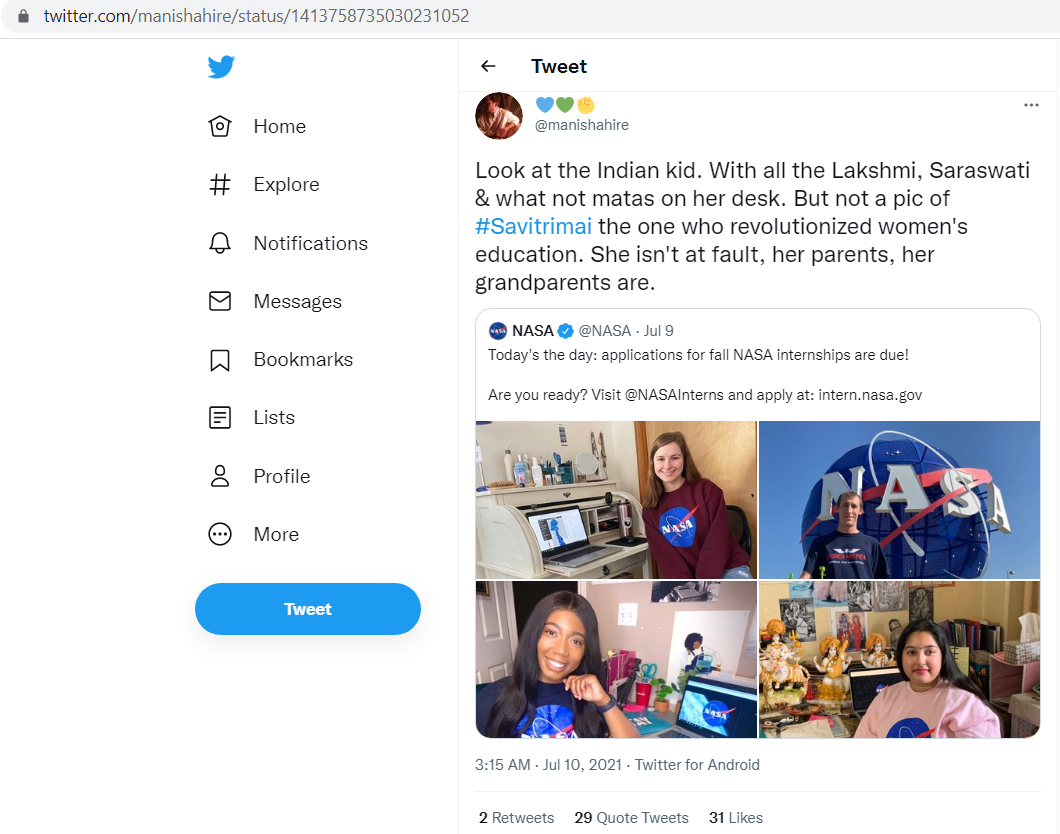Click the Twitter for Android source link
Image resolution: width=1060 pixels, height=834 pixels.
[x=697, y=764]
